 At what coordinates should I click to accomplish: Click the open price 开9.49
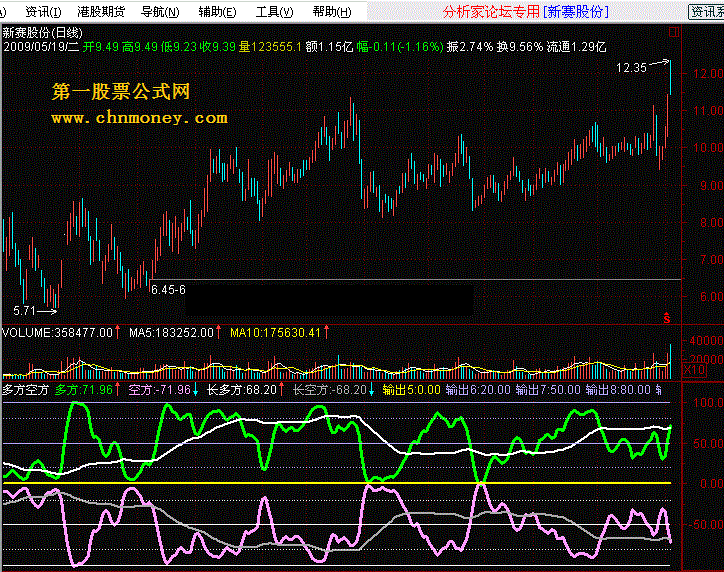(101, 47)
